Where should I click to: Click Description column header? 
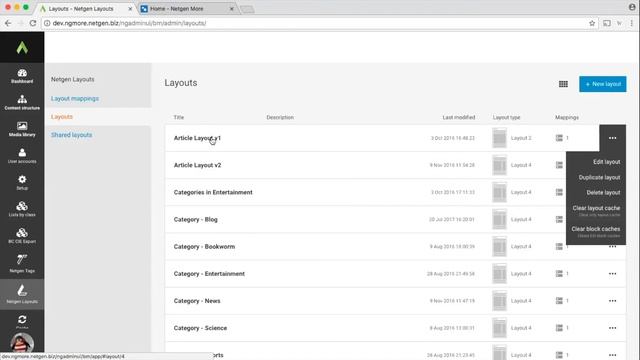280,117
